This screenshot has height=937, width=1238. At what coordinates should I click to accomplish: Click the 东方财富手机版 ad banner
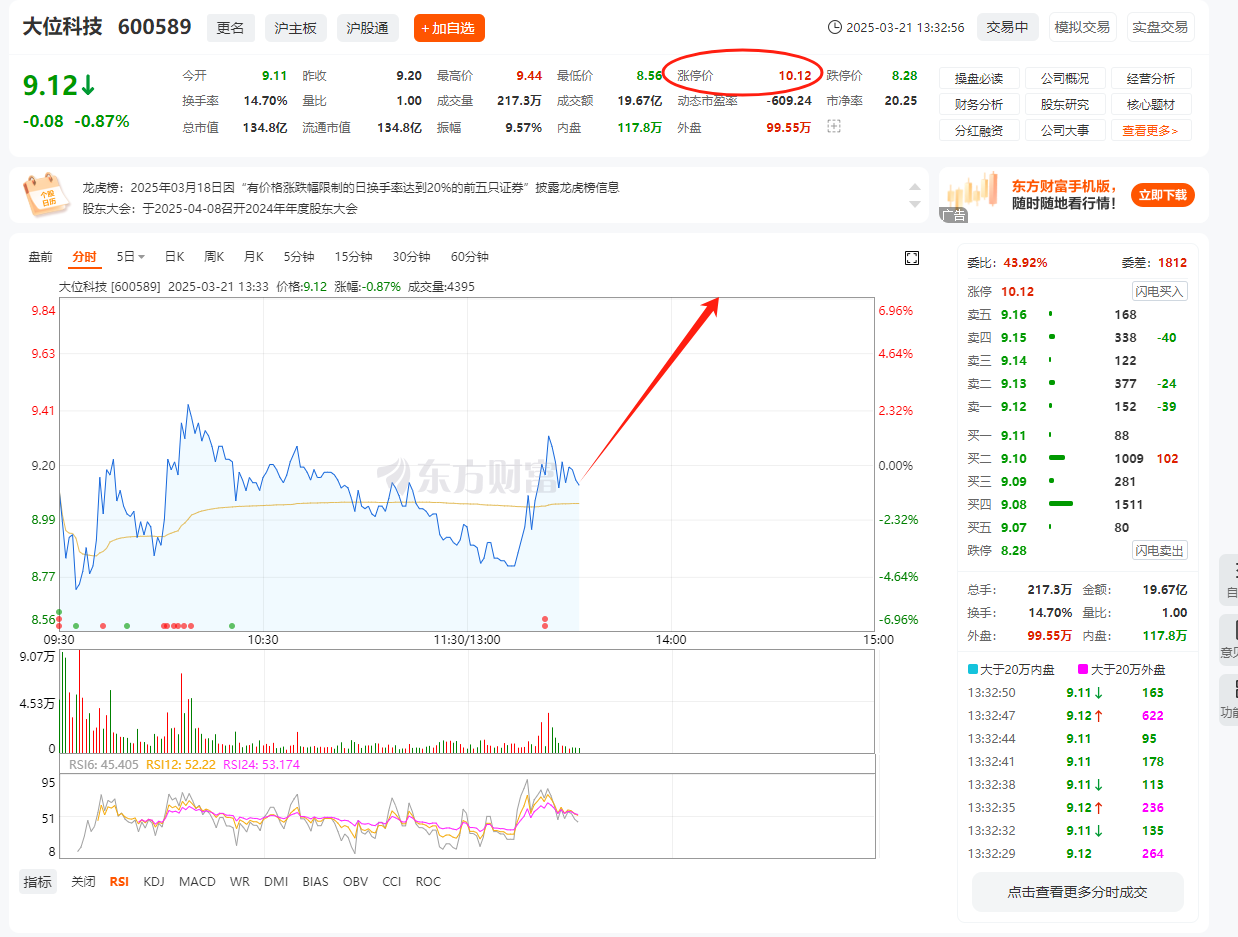(x=1074, y=195)
